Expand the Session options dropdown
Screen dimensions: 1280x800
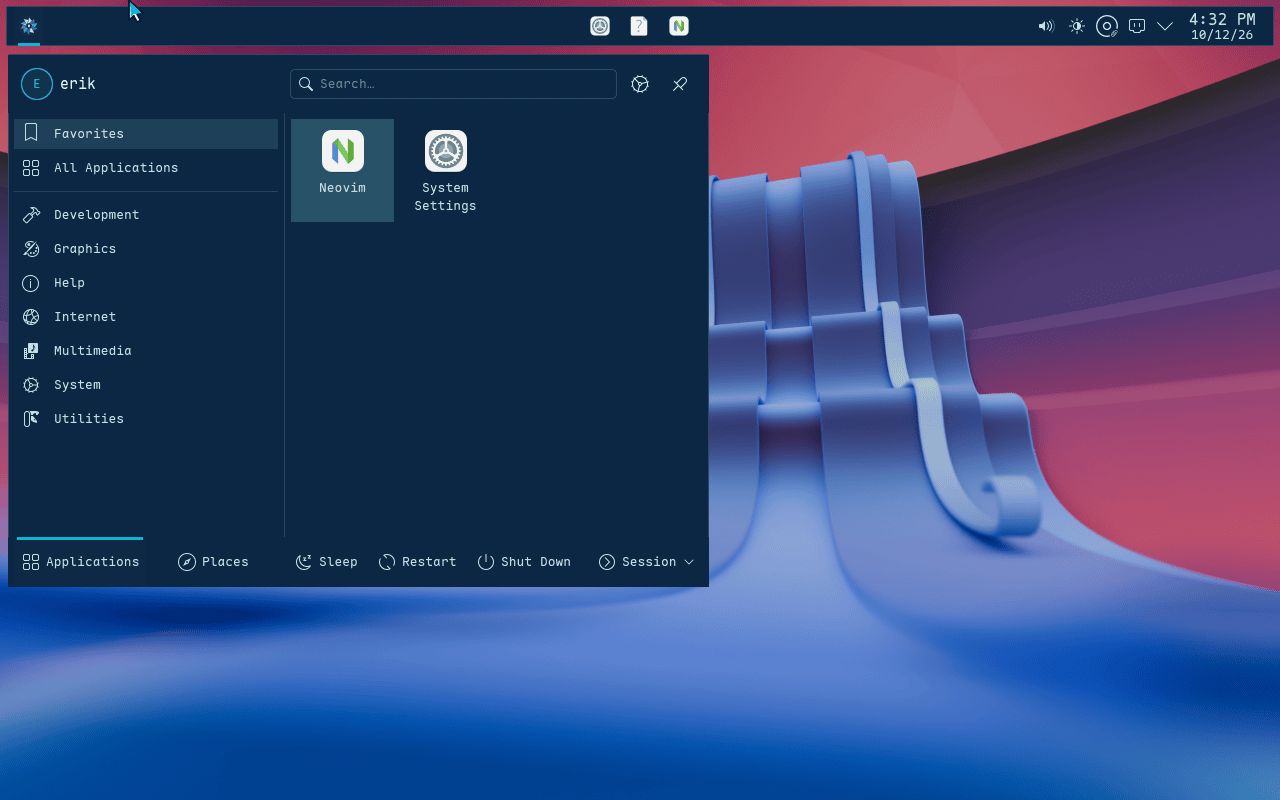point(647,562)
